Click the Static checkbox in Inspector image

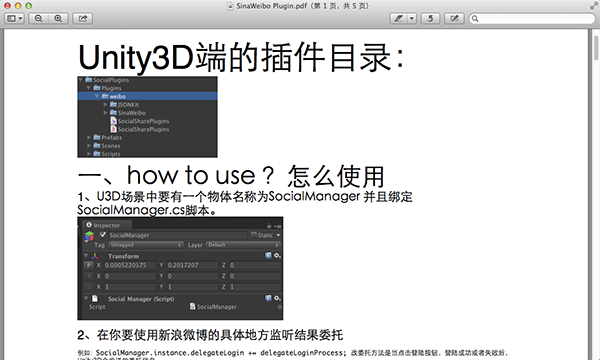click(253, 235)
